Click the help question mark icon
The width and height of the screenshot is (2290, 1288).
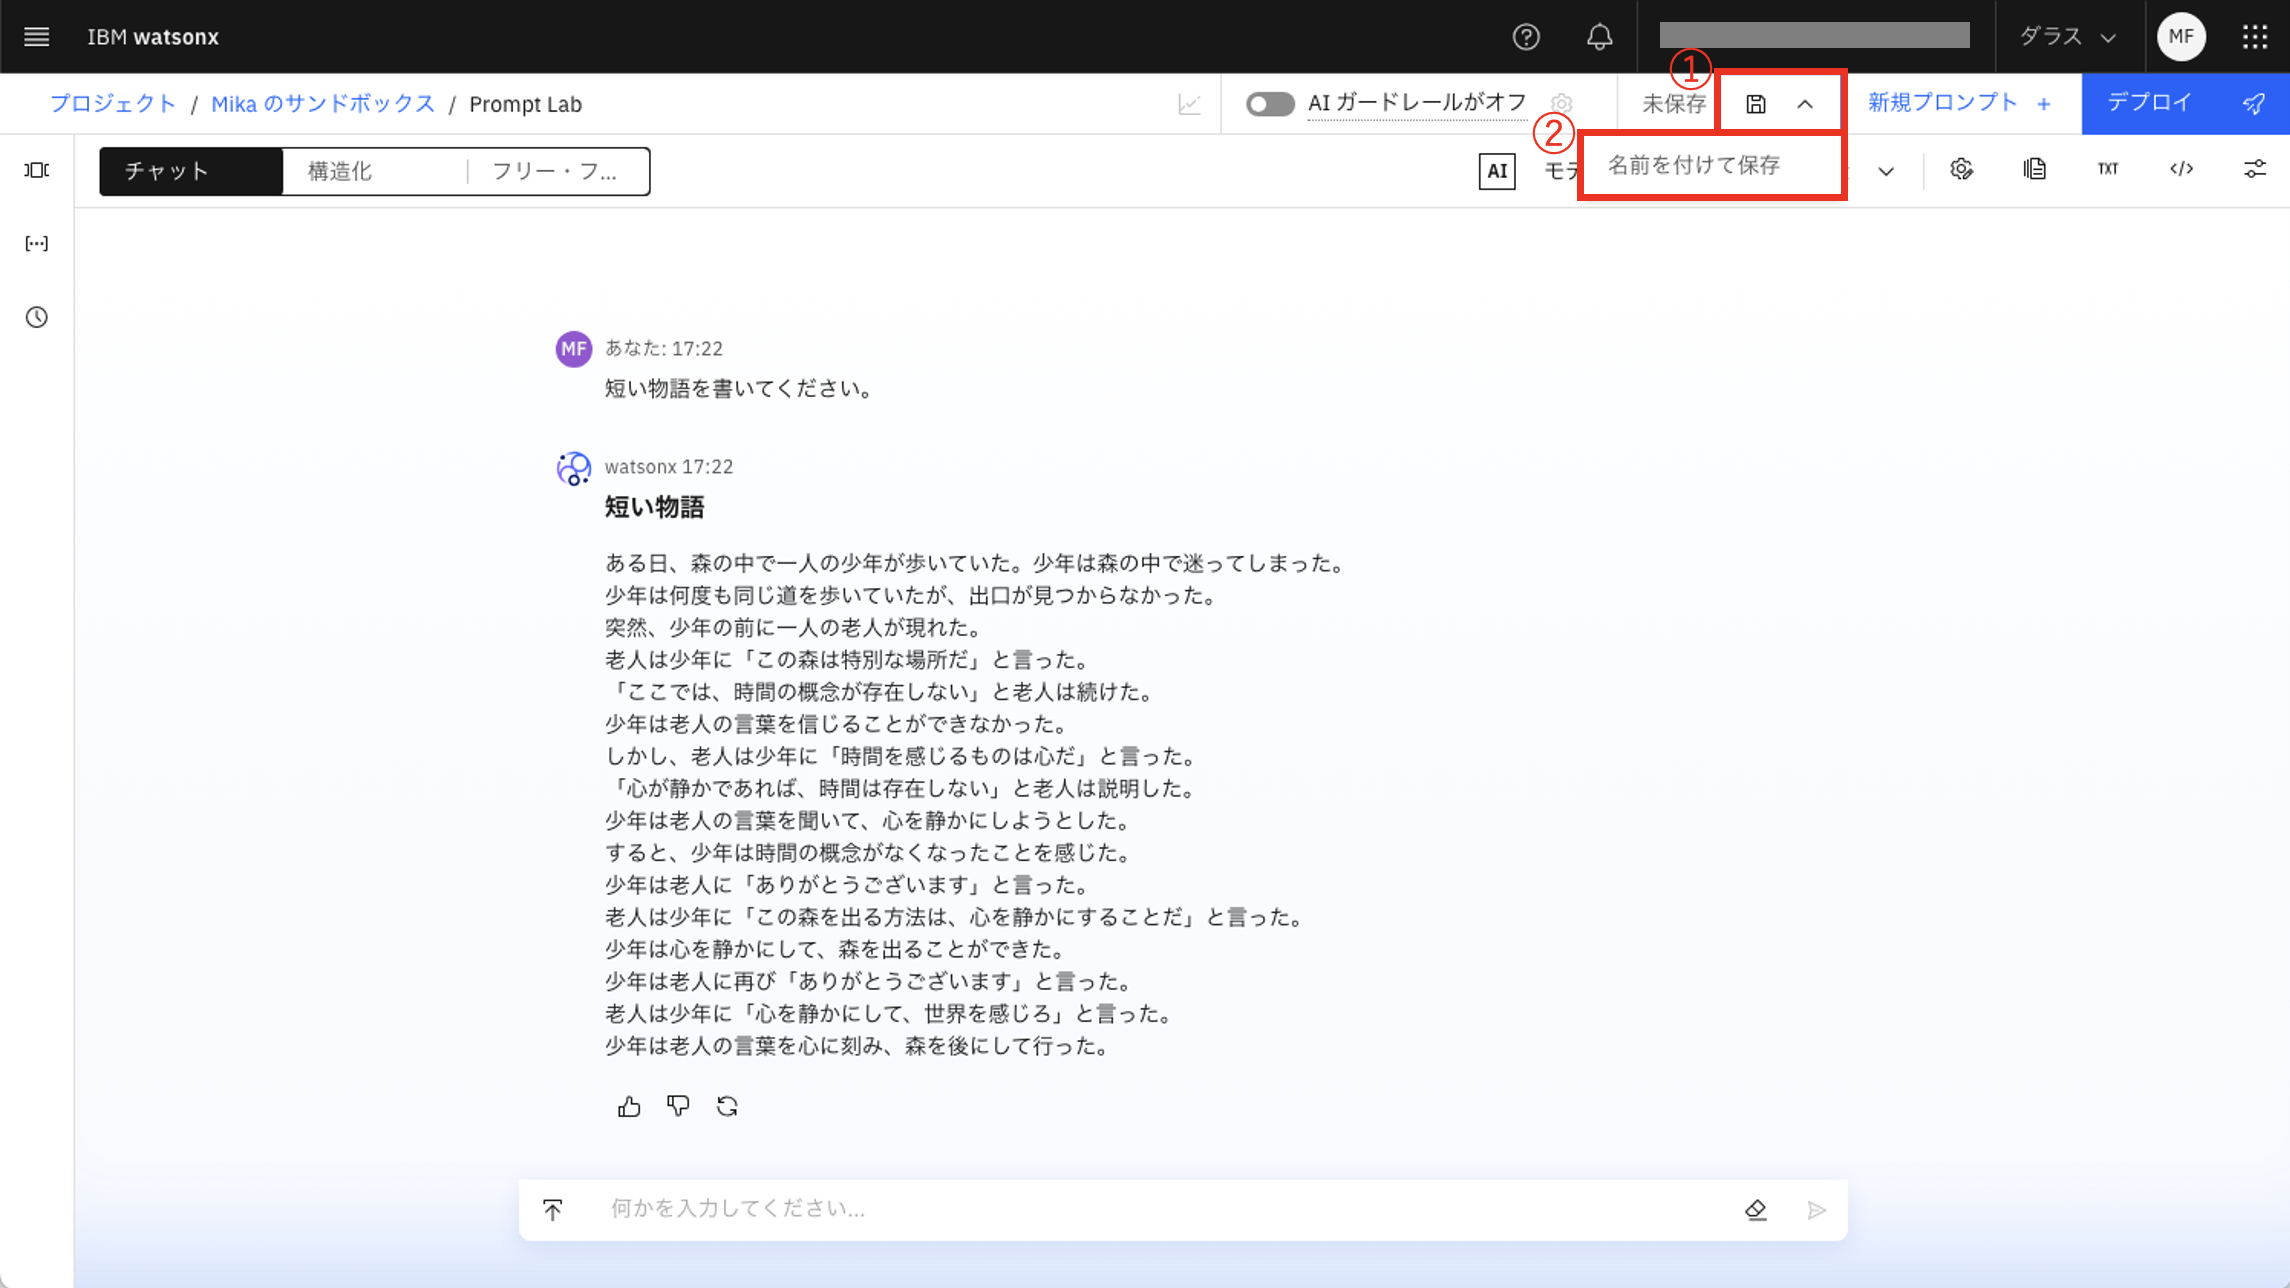coord(1525,37)
